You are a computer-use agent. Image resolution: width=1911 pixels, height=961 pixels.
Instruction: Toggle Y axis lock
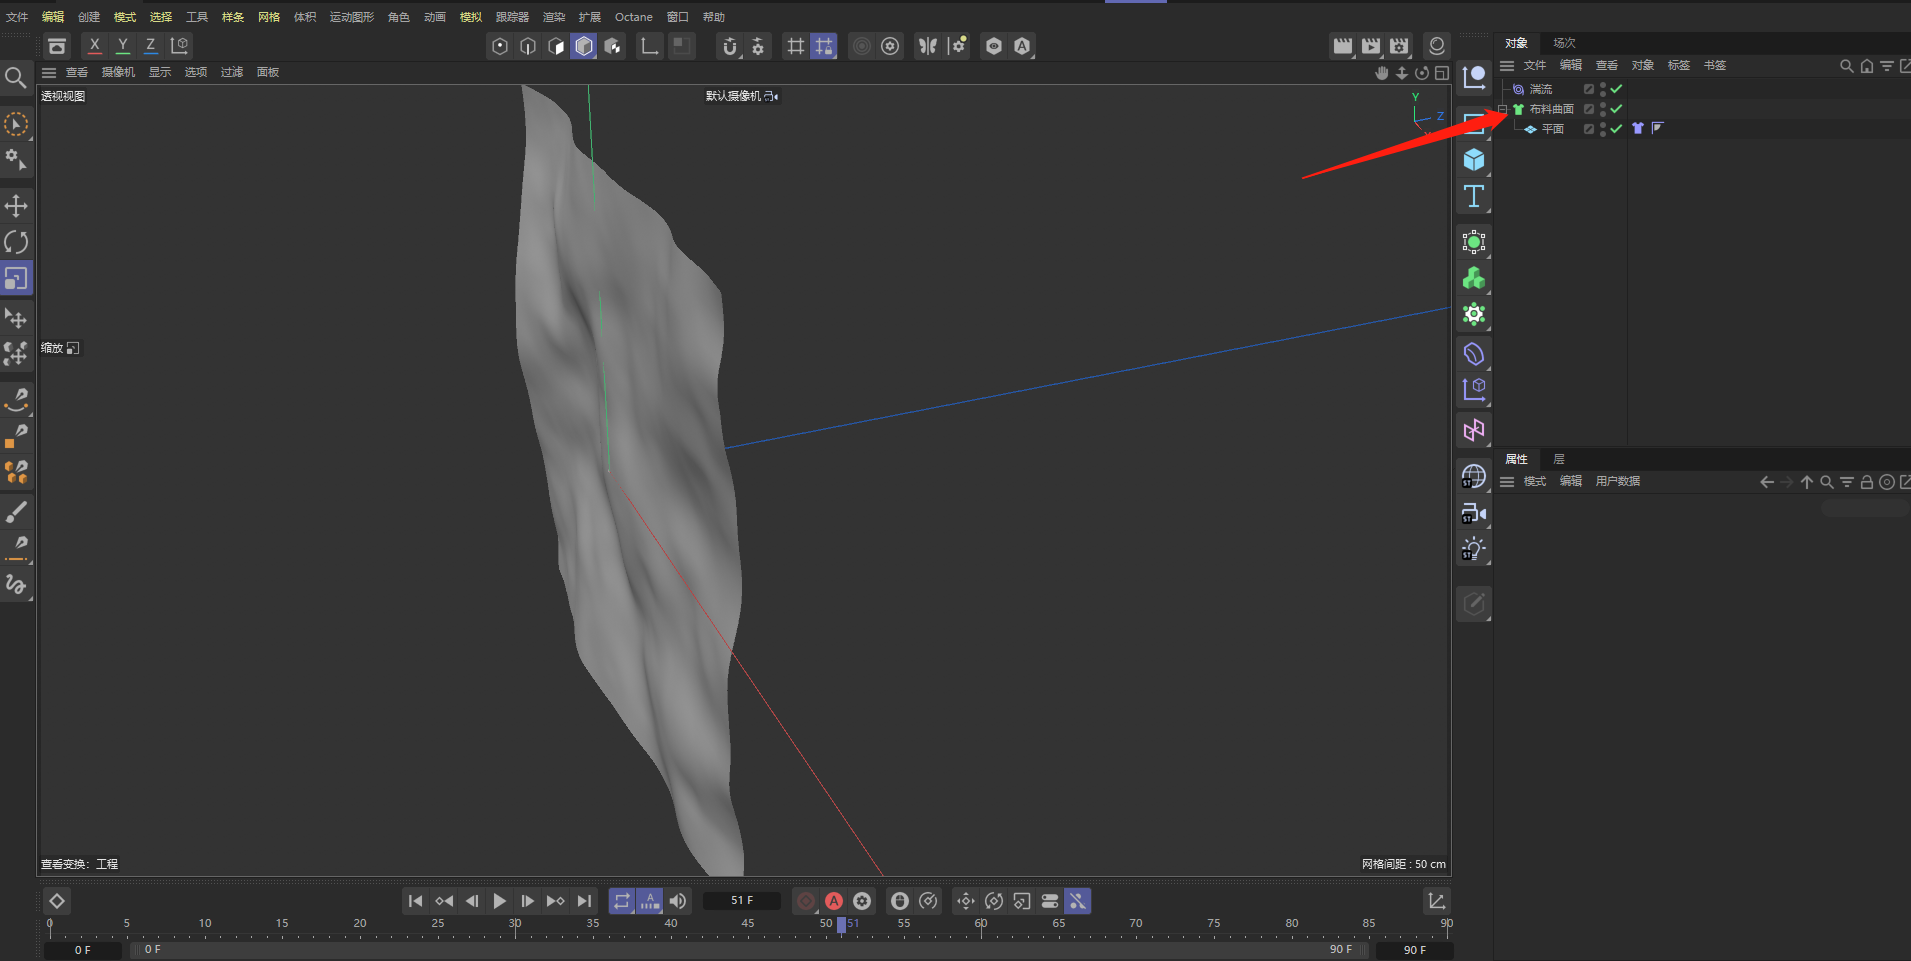[x=122, y=45]
